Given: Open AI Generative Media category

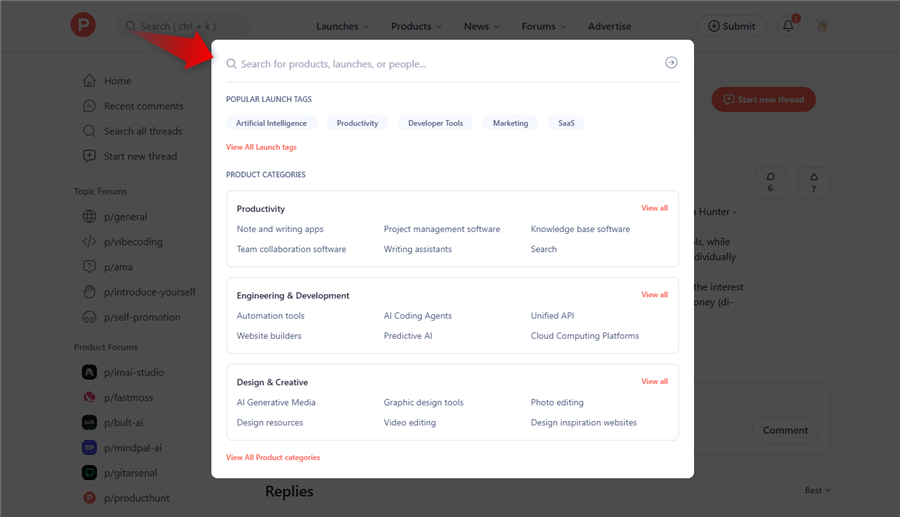Looking at the screenshot, I should [x=276, y=402].
